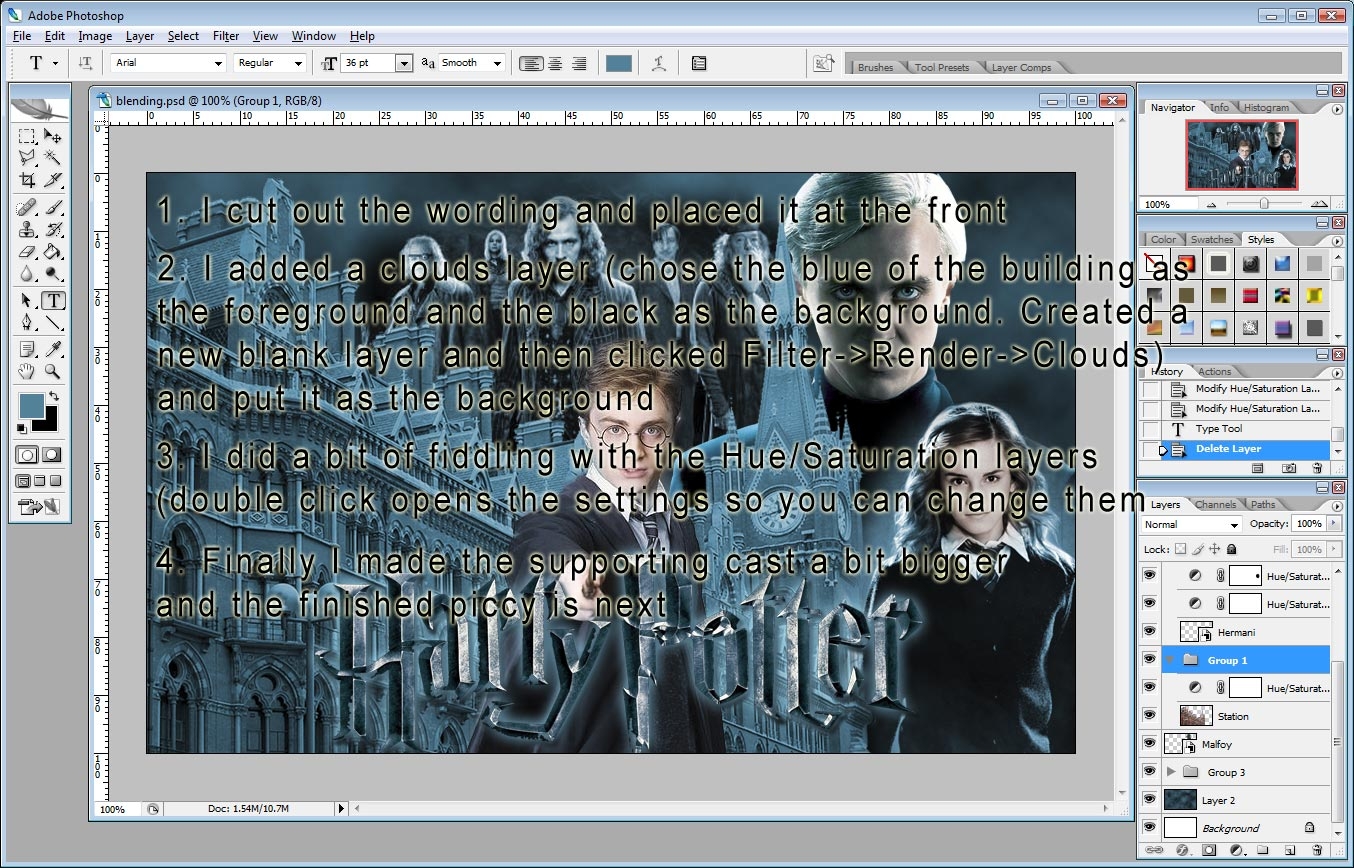Toggle Lock transparent pixels in Layers panel
The image size is (1354, 868).
pos(1180,549)
